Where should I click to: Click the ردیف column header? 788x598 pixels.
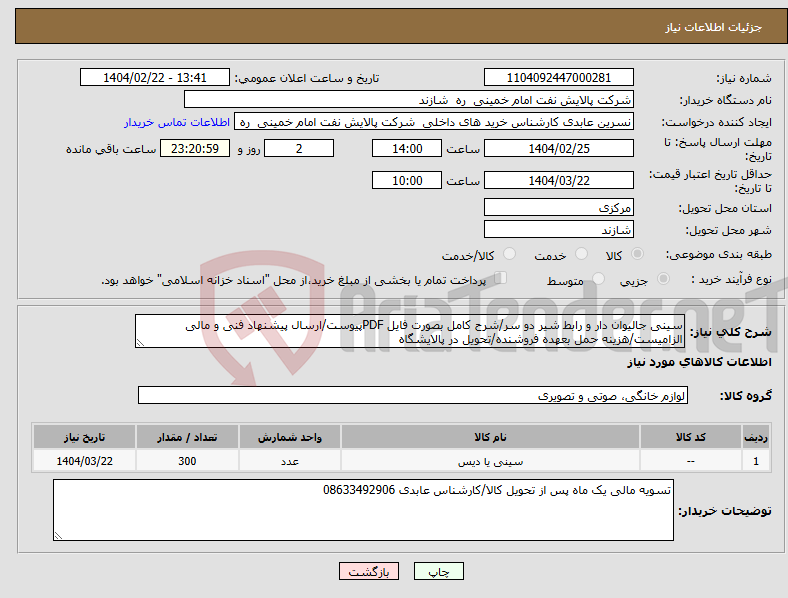click(756, 437)
